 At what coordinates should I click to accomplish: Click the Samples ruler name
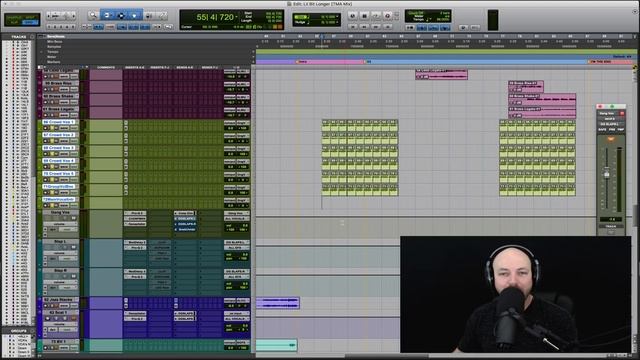tap(54, 47)
